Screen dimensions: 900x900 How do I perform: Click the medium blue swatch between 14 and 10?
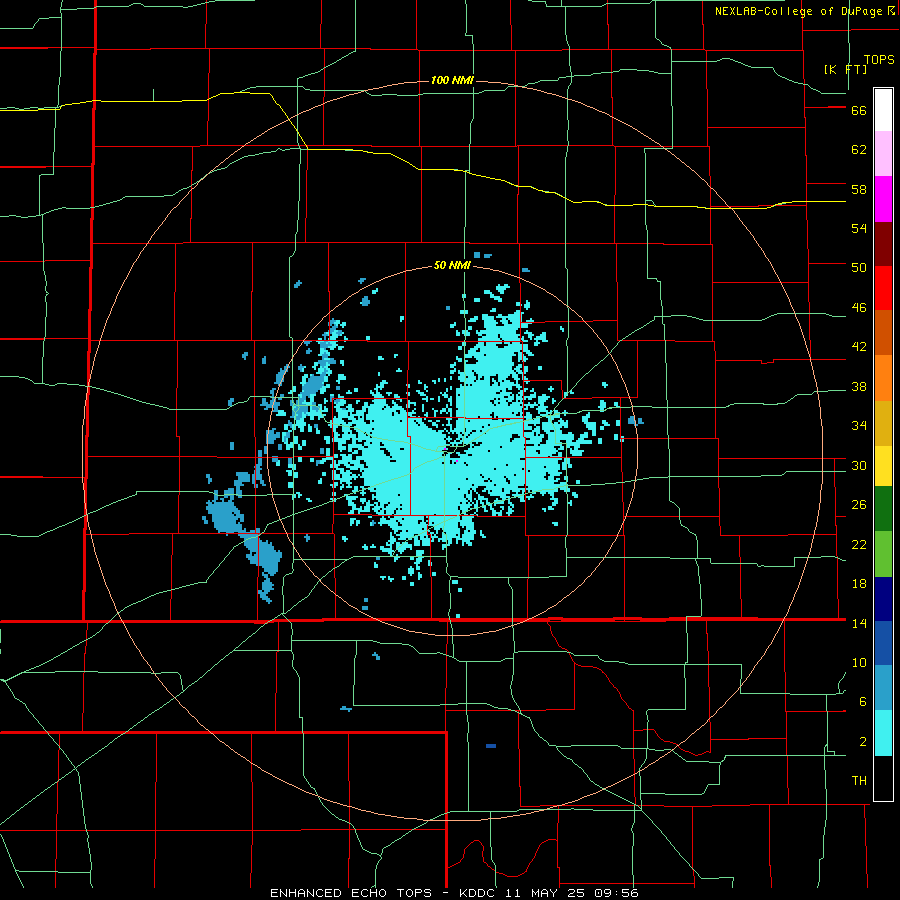click(883, 643)
